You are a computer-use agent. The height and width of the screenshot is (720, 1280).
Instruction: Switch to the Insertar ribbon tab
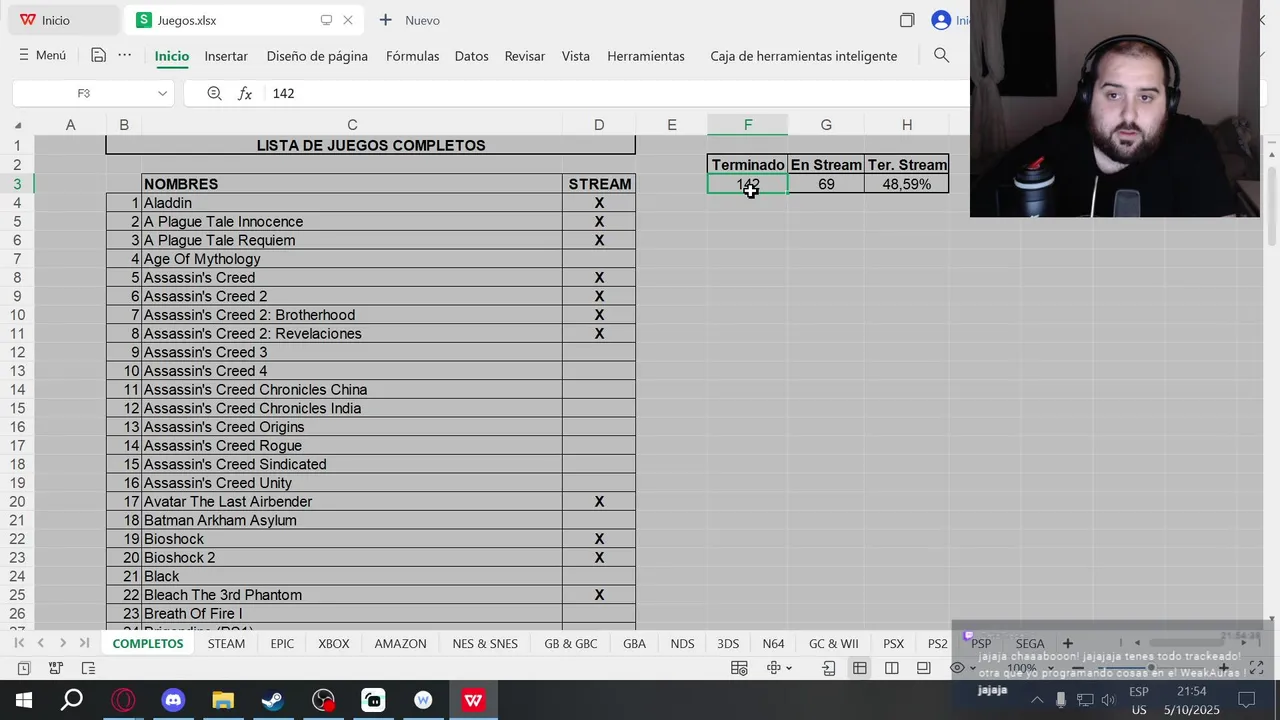coord(226,56)
